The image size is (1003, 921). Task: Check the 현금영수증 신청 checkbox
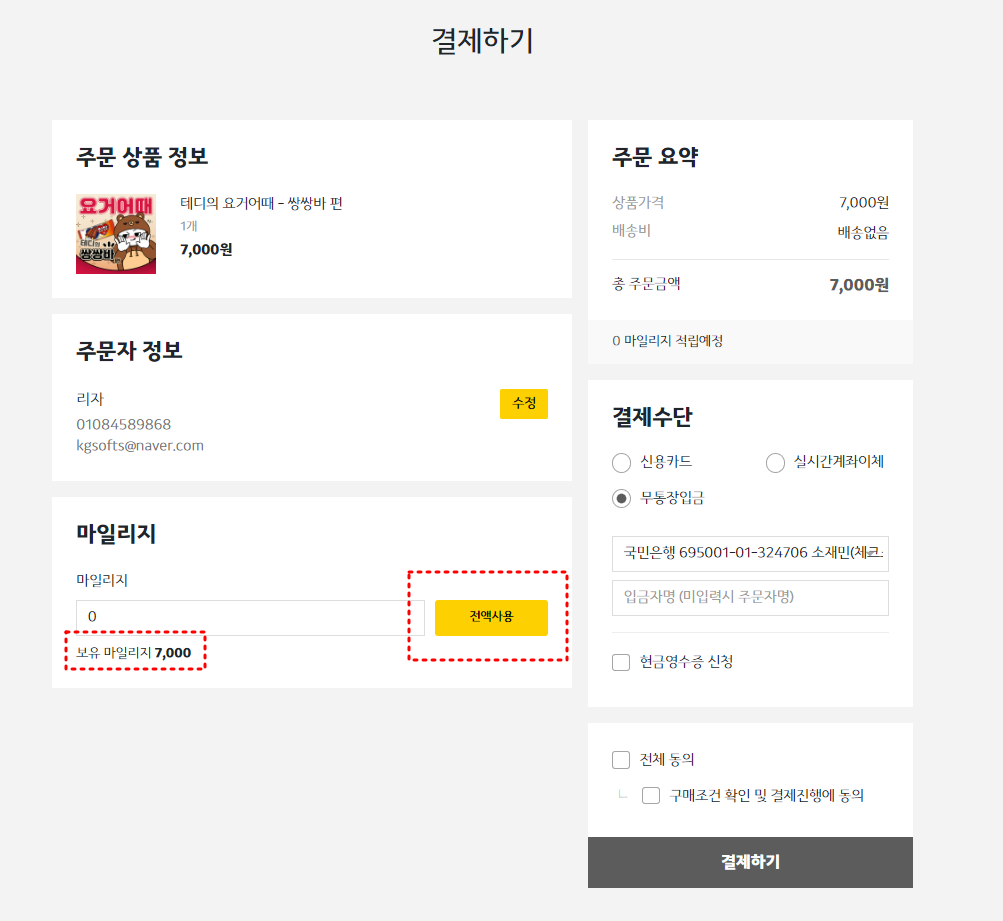click(621, 662)
